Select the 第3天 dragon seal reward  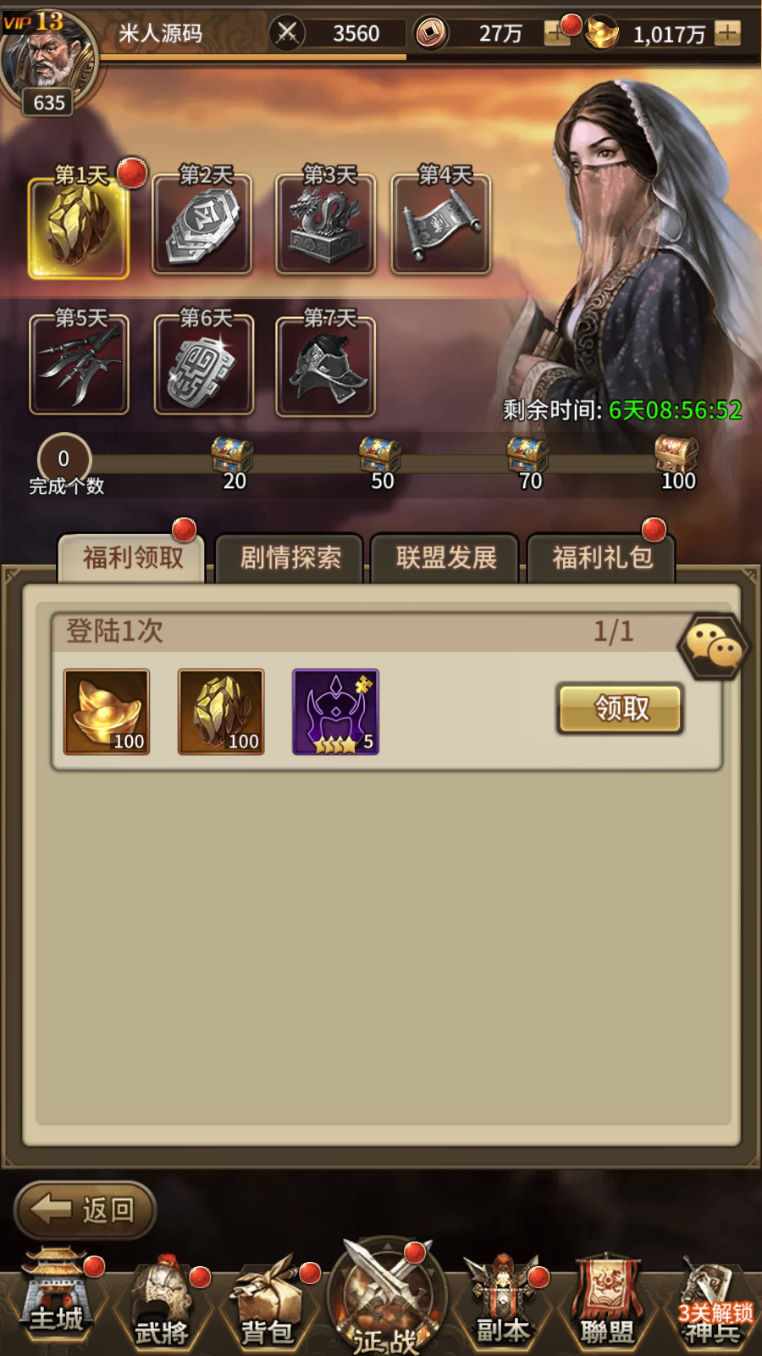point(325,224)
